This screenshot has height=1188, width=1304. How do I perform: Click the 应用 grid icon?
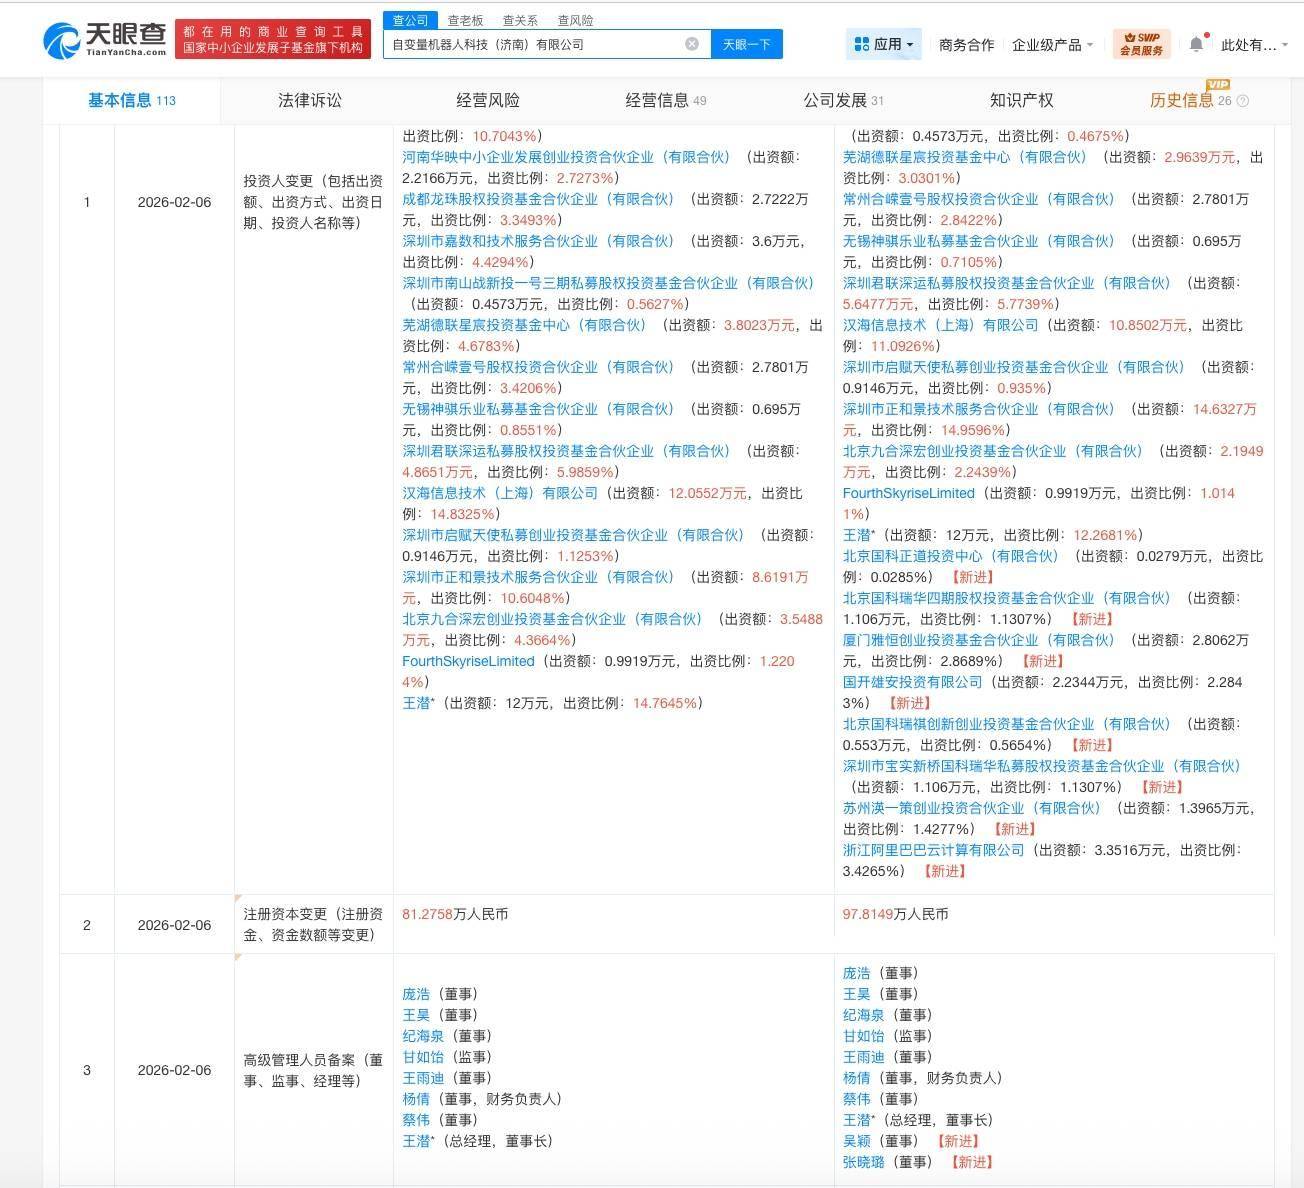pyautogui.click(x=860, y=44)
